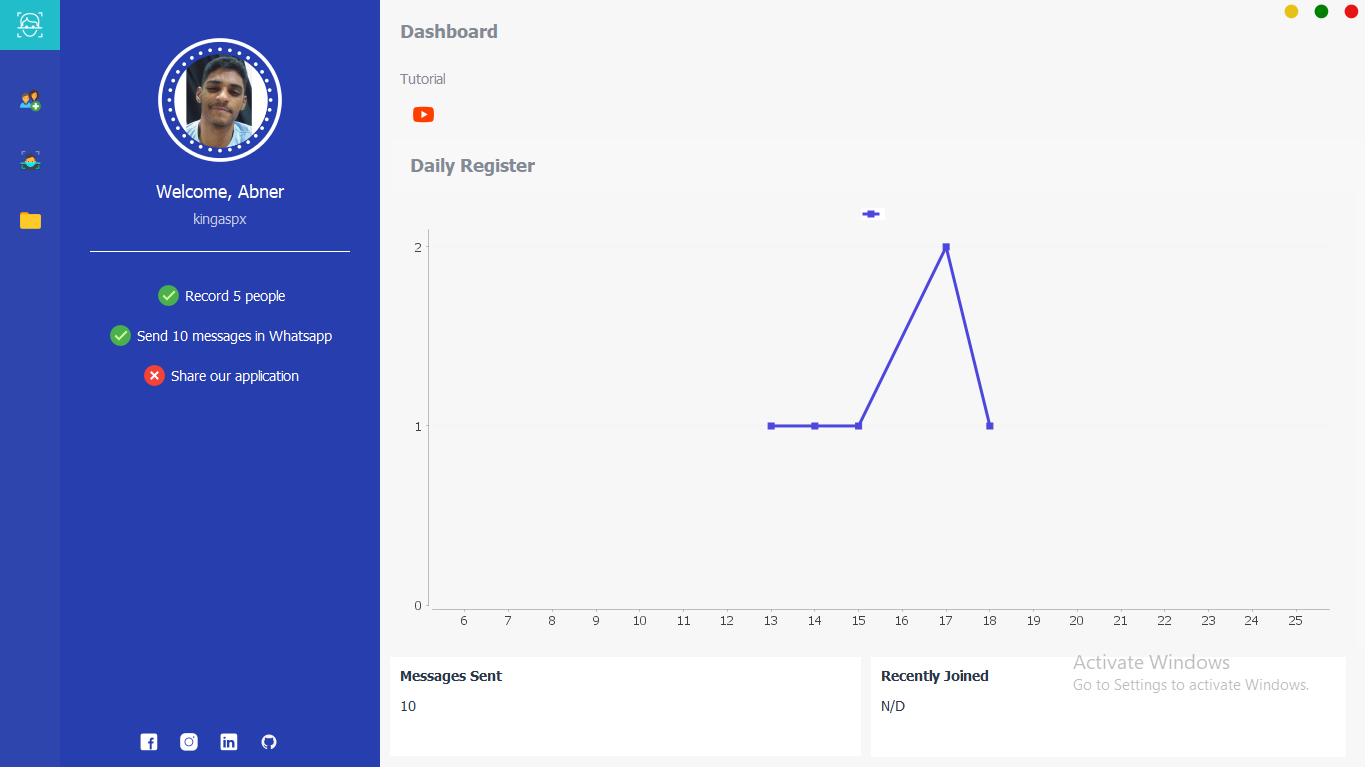Viewport: 1365px width, 767px height.
Task: Open the Instagram social link
Action: pos(189,742)
